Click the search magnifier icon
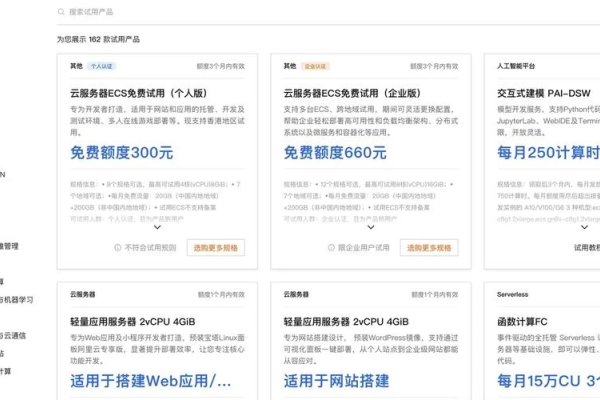 click(61, 12)
